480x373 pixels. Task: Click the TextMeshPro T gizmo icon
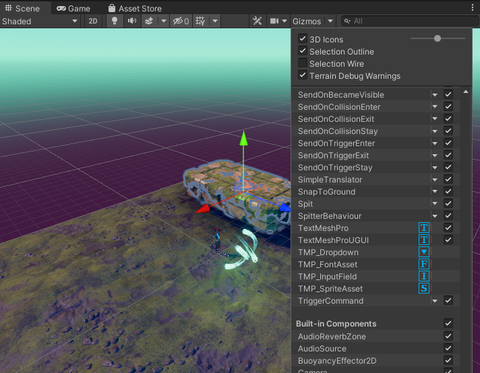tap(424, 228)
